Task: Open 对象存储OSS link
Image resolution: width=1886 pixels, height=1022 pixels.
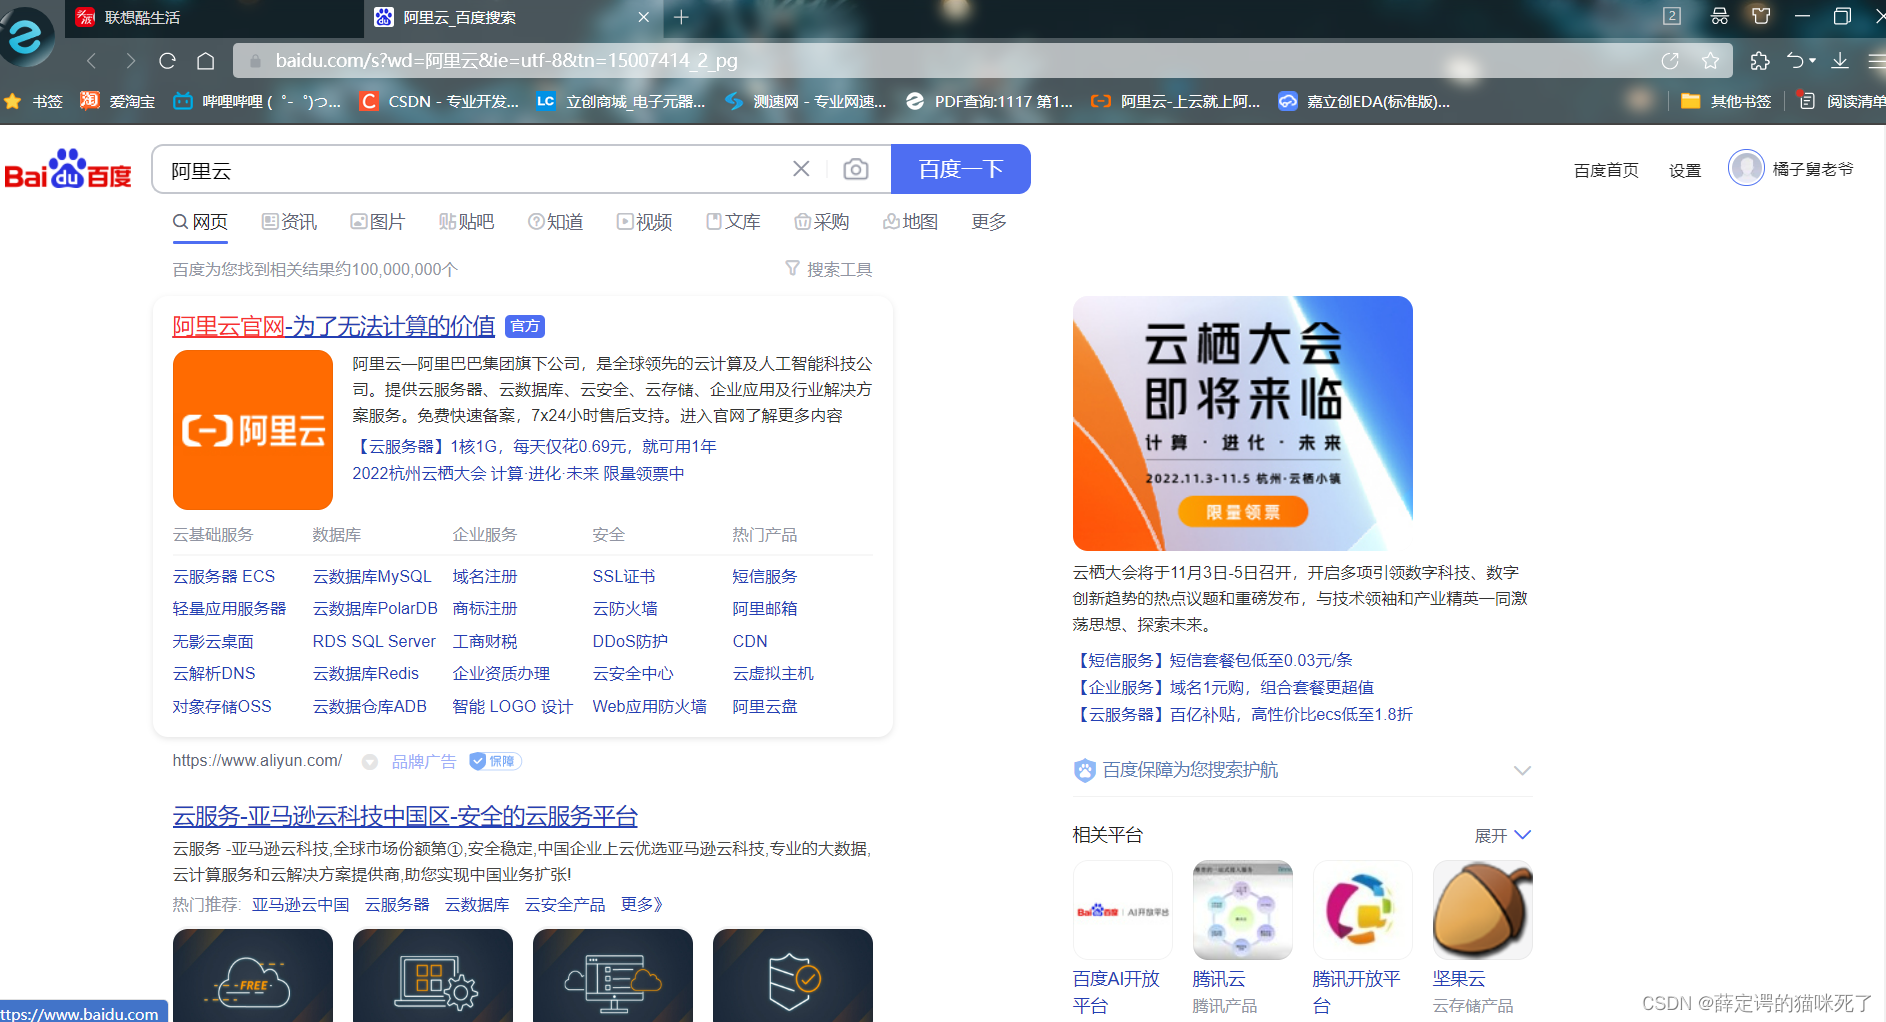Action: tap(222, 706)
